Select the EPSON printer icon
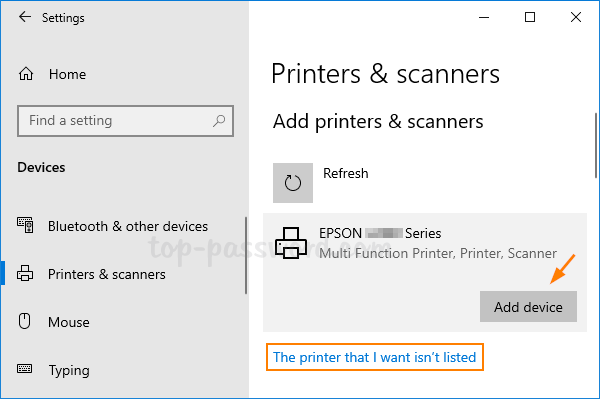The height and width of the screenshot is (399, 600). pyautogui.click(x=291, y=243)
